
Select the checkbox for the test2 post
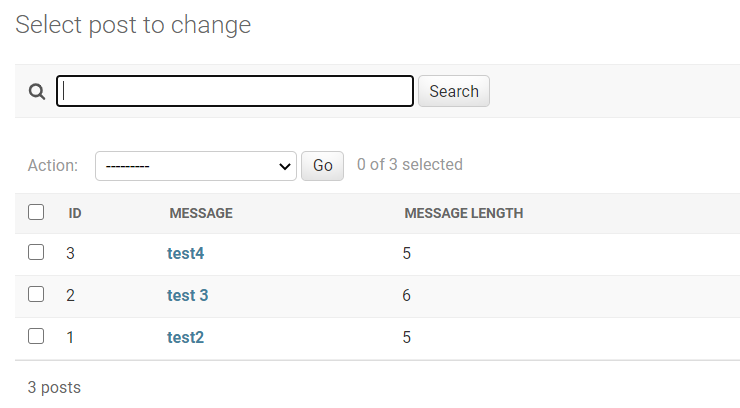point(36,337)
